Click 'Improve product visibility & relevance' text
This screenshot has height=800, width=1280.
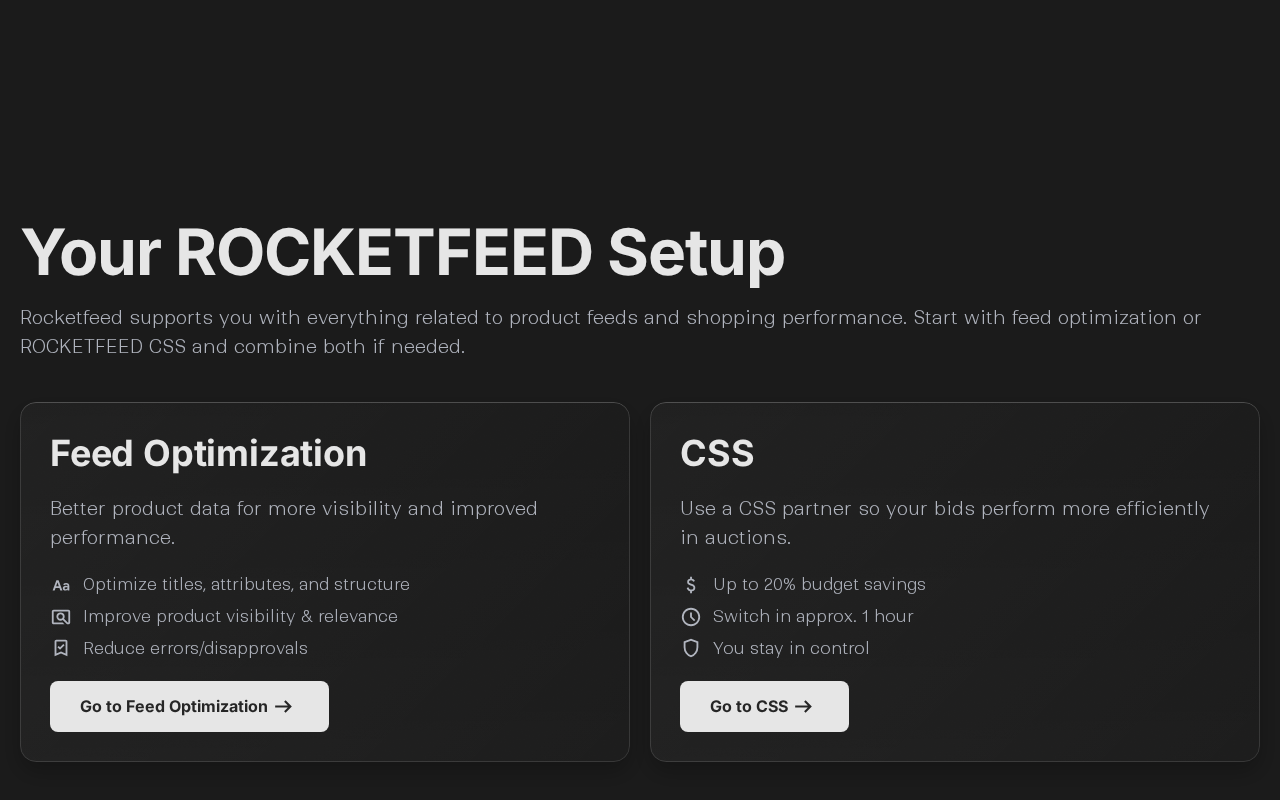(240, 616)
